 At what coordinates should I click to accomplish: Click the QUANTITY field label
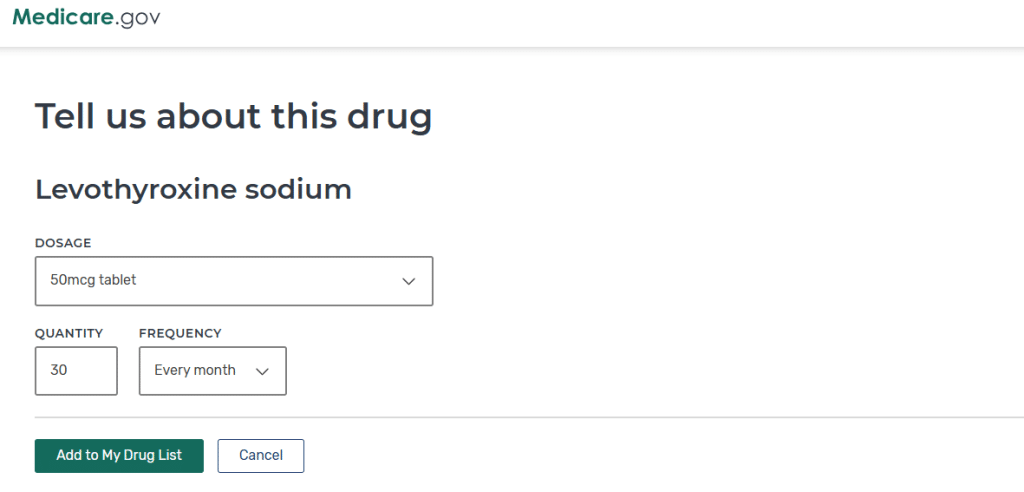click(69, 333)
